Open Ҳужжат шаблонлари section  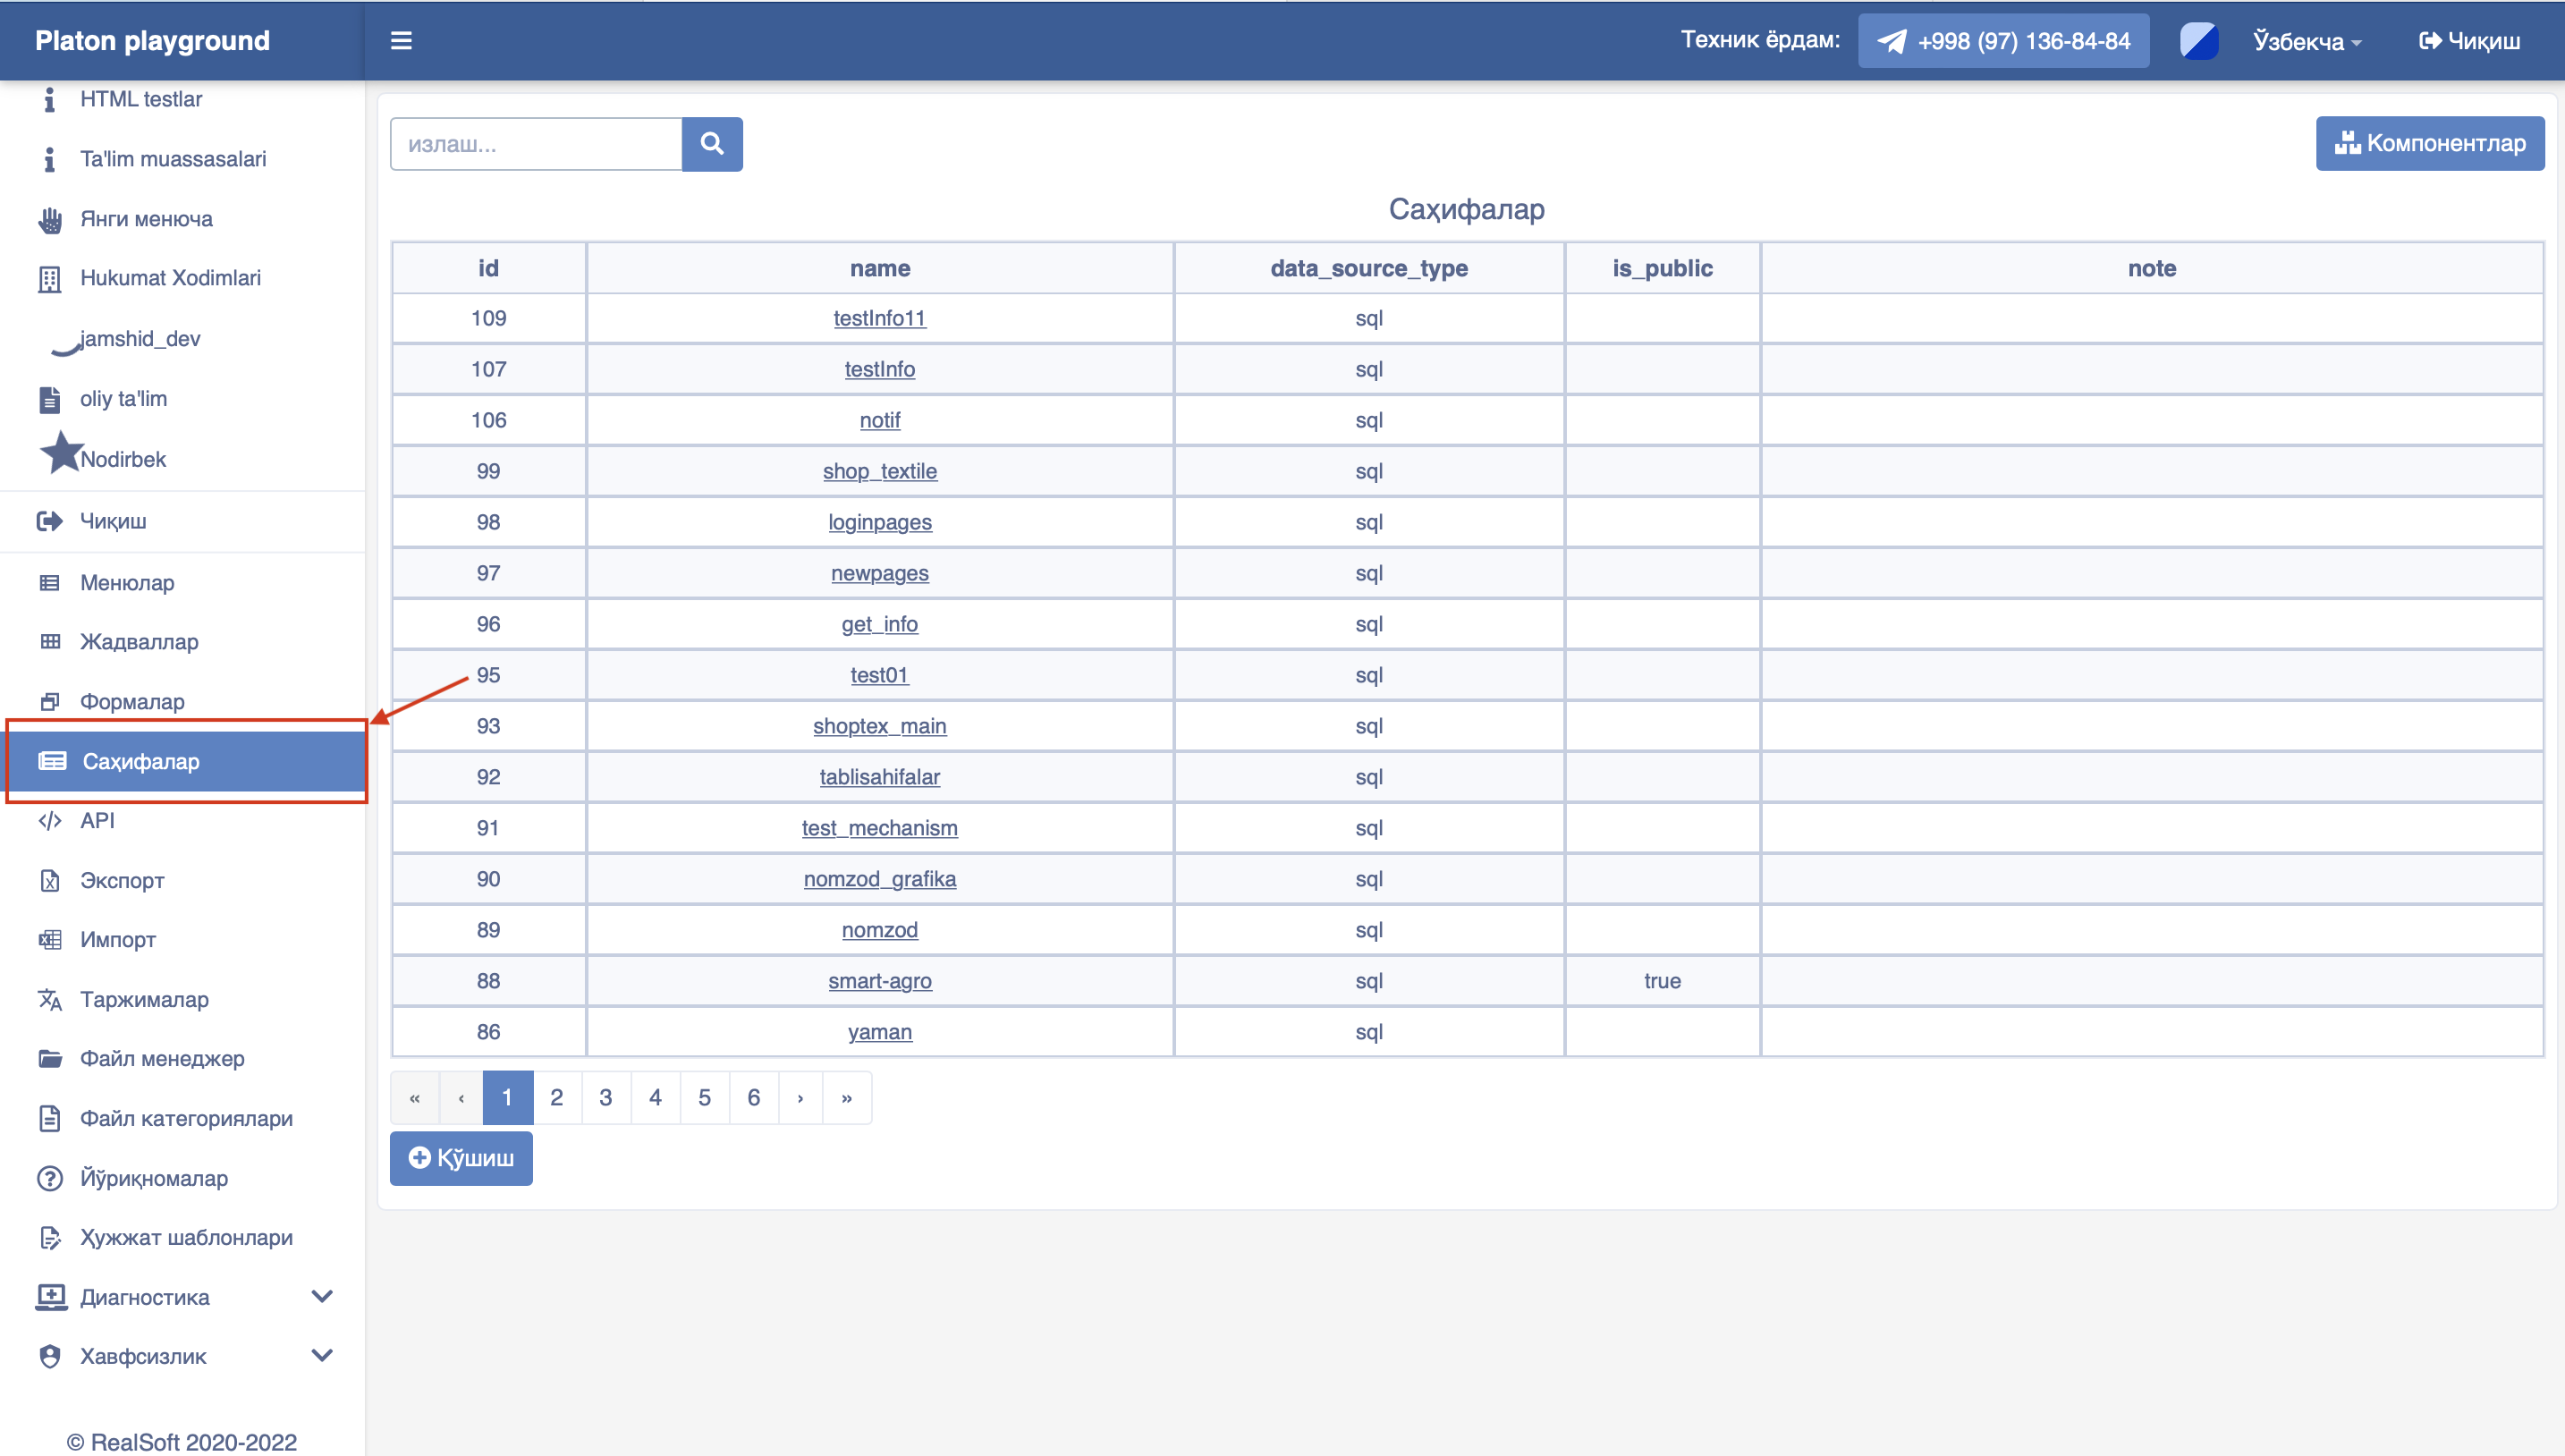[186, 1237]
